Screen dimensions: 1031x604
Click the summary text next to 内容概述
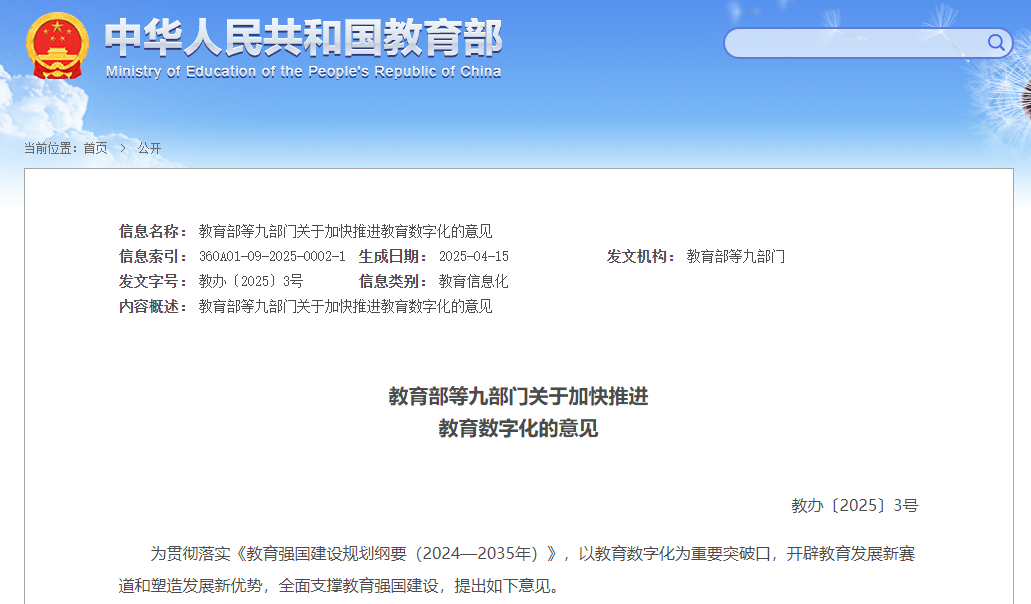[x=345, y=306]
